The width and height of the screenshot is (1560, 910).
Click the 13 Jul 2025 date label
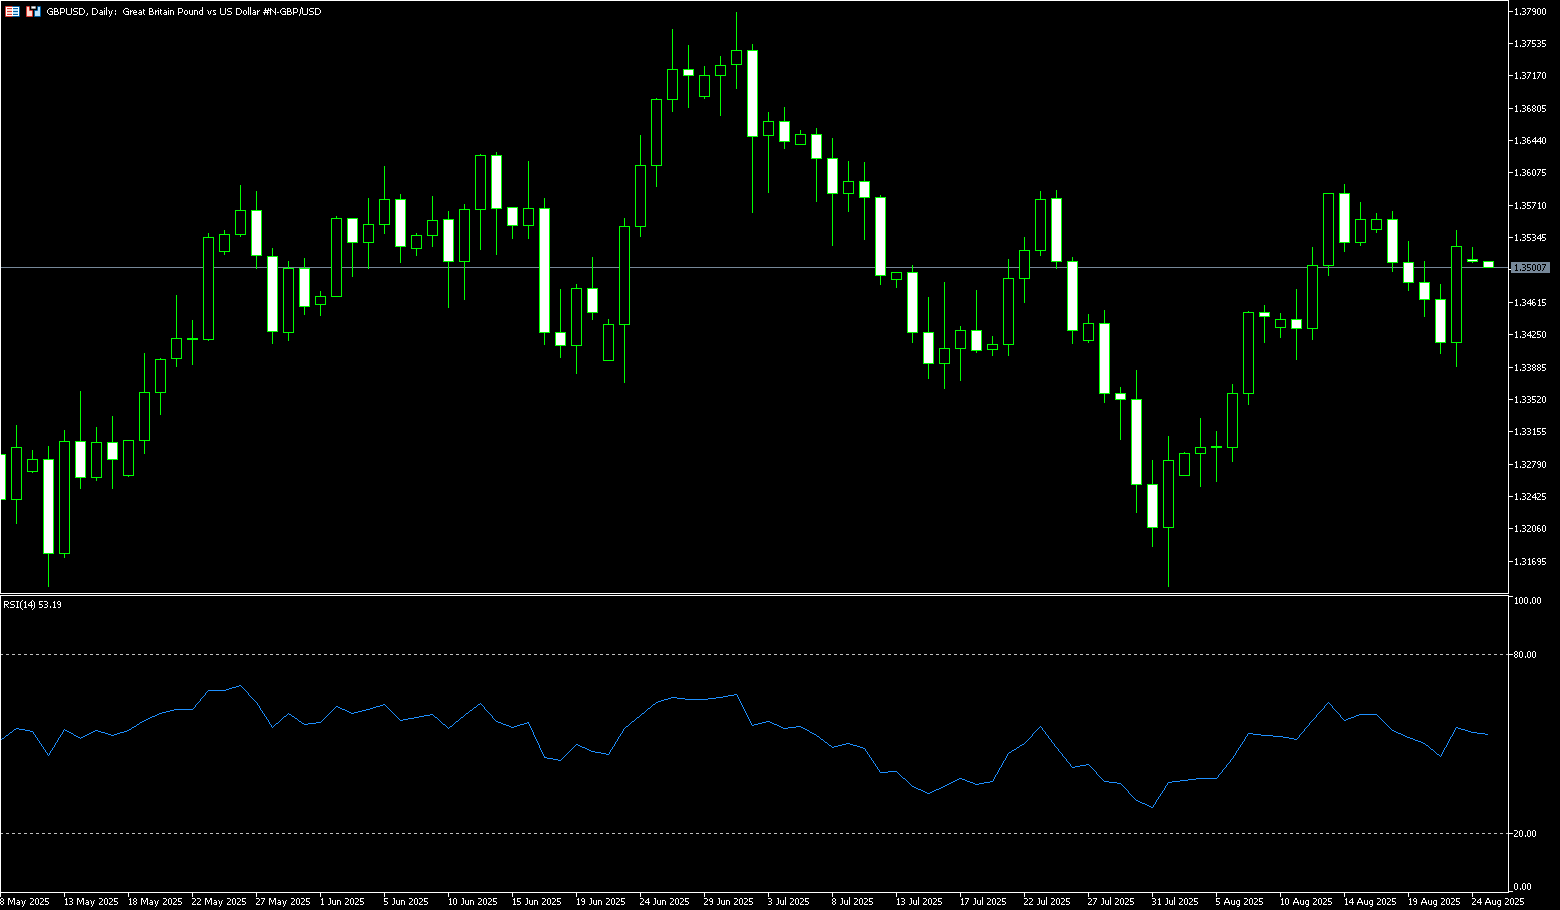tap(919, 902)
